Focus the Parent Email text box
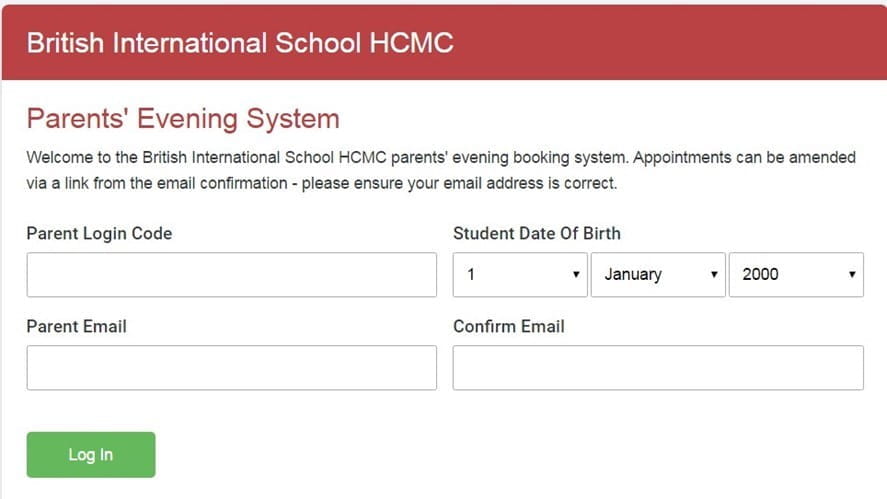 click(231, 368)
